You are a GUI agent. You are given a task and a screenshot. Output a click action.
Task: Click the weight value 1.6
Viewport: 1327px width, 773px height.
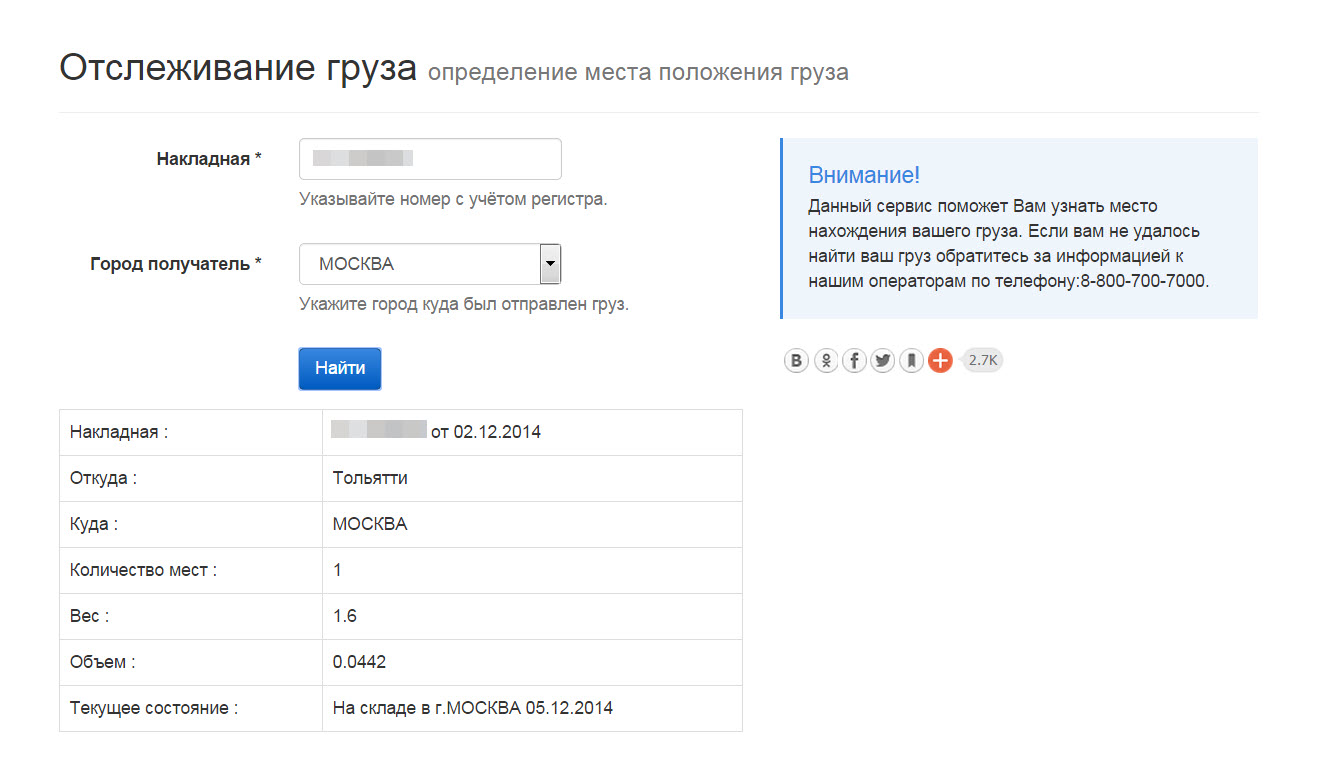click(x=345, y=616)
